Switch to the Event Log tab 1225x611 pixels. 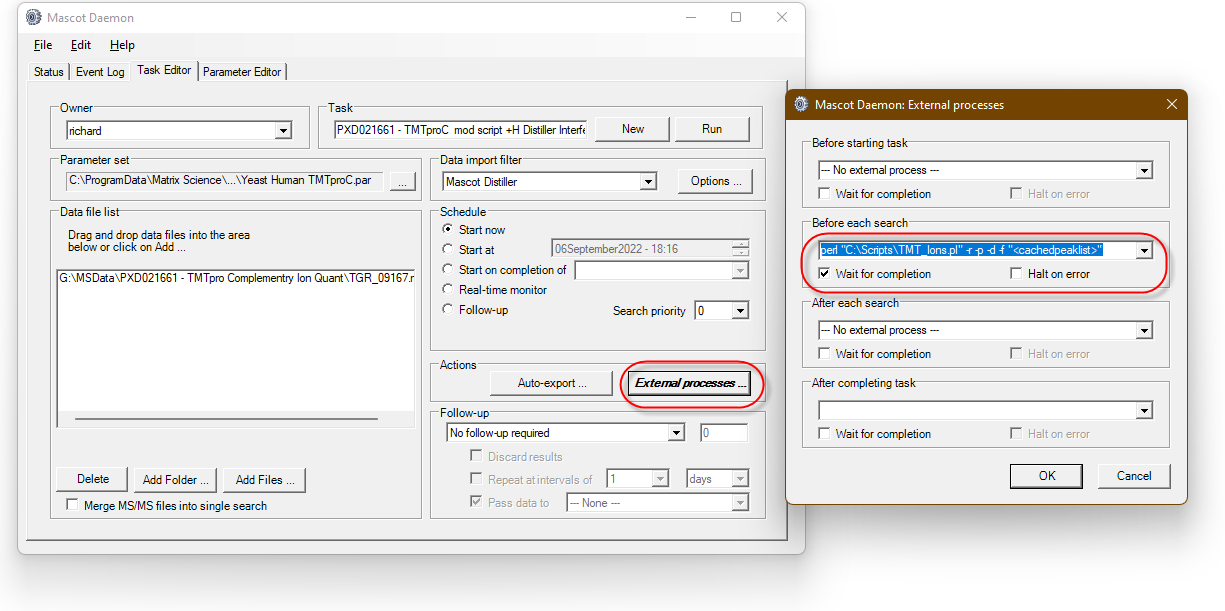(100, 72)
